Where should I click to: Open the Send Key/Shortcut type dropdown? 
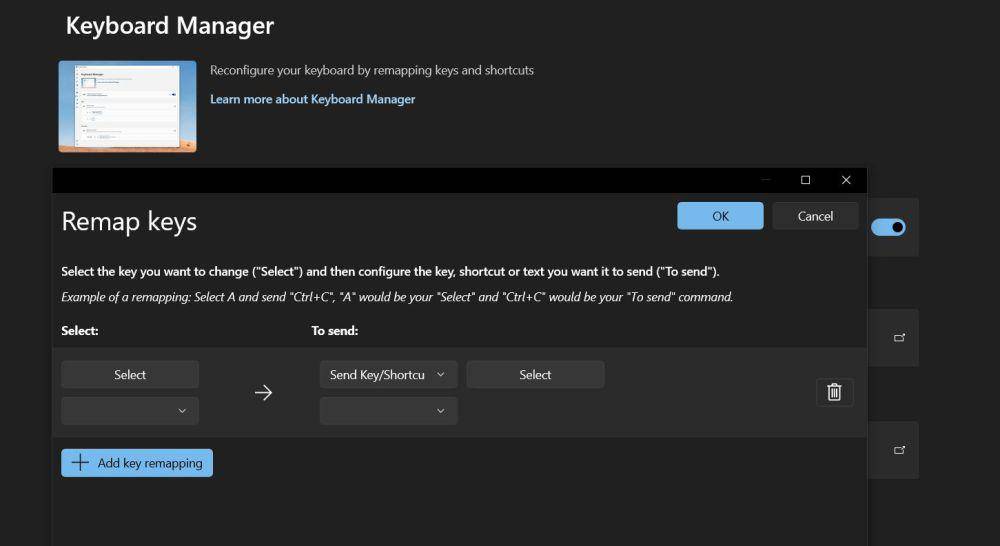(388, 374)
